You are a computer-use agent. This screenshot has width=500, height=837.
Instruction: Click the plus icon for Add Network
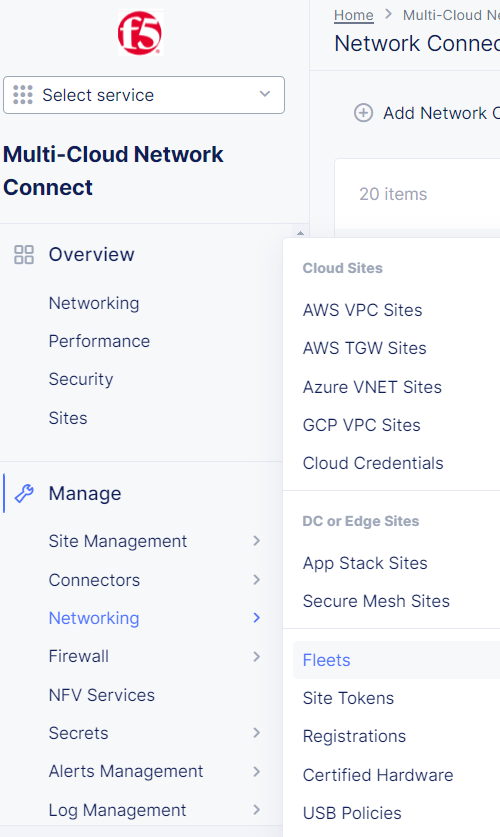point(363,113)
